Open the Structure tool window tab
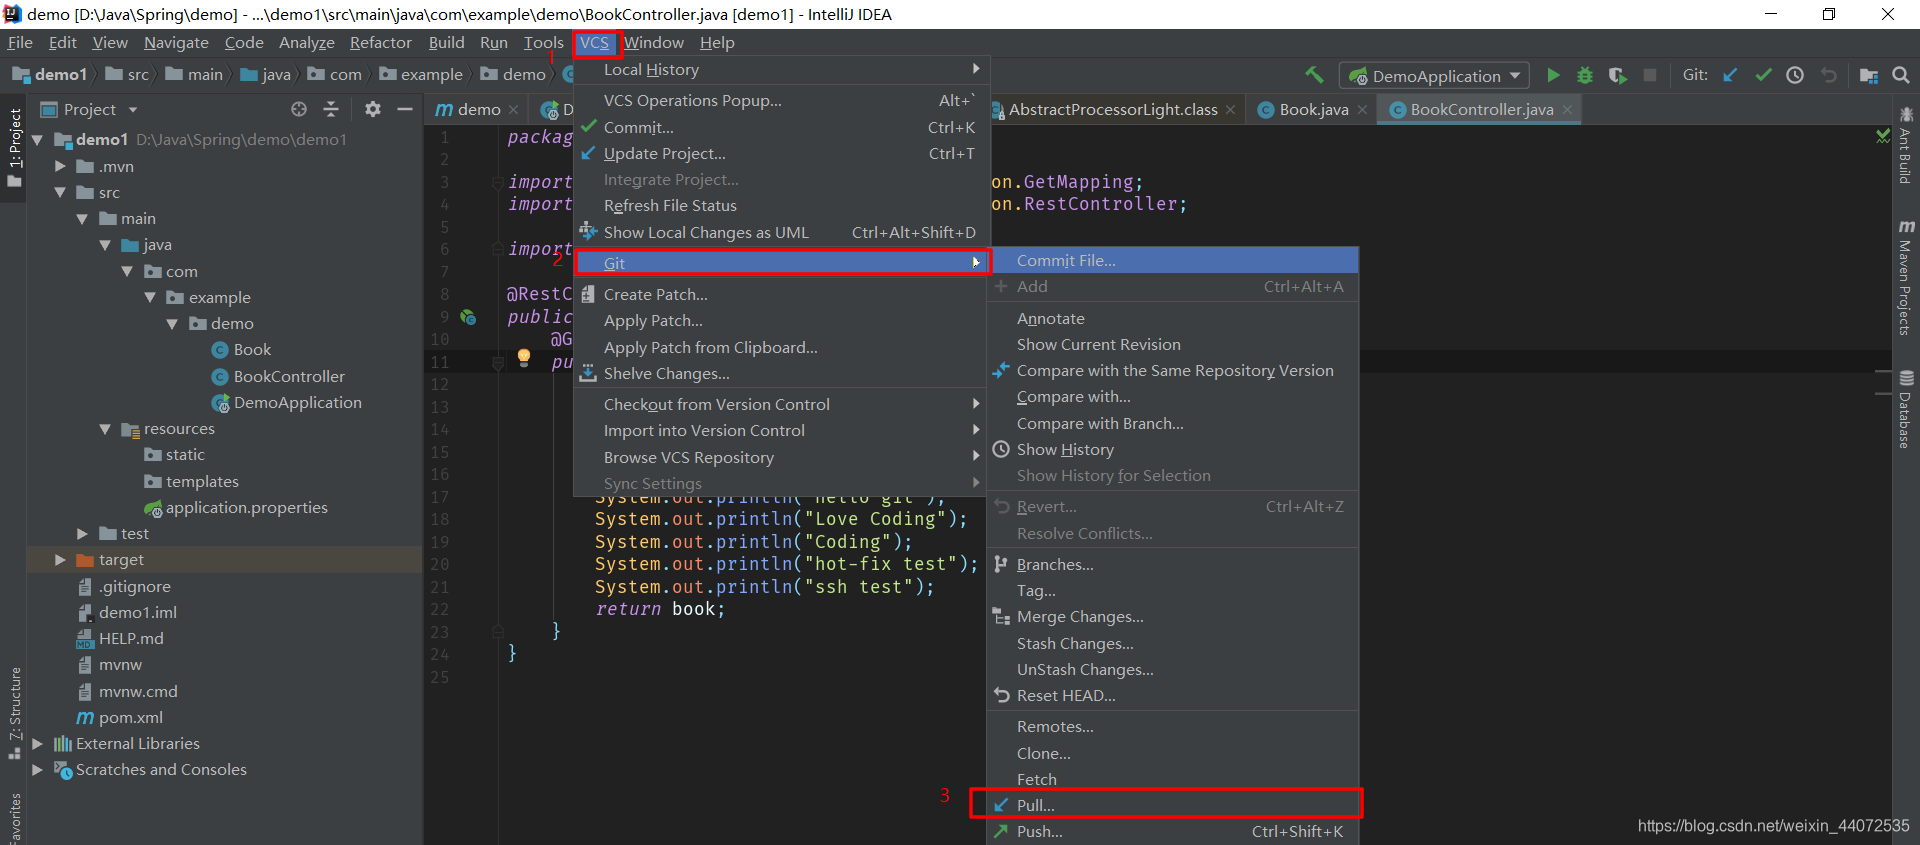Image resolution: width=1920 pixels, height=845 pixels. (x=15, y=712)
